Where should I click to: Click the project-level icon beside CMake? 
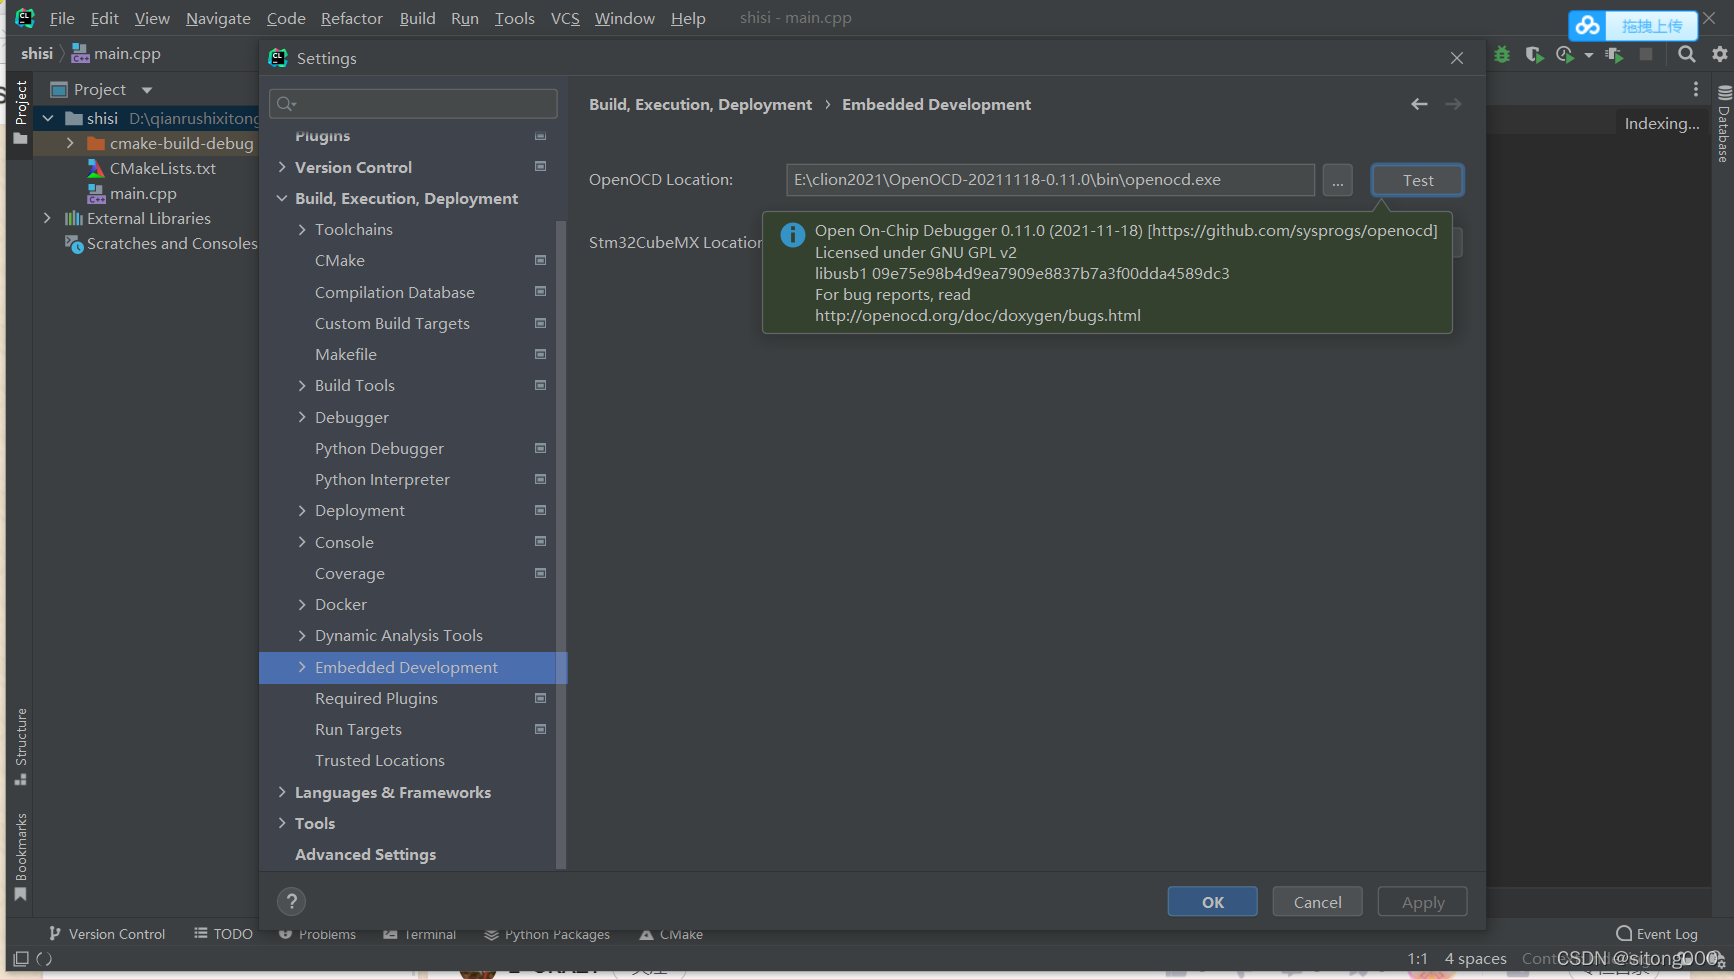tap(540, 260)
